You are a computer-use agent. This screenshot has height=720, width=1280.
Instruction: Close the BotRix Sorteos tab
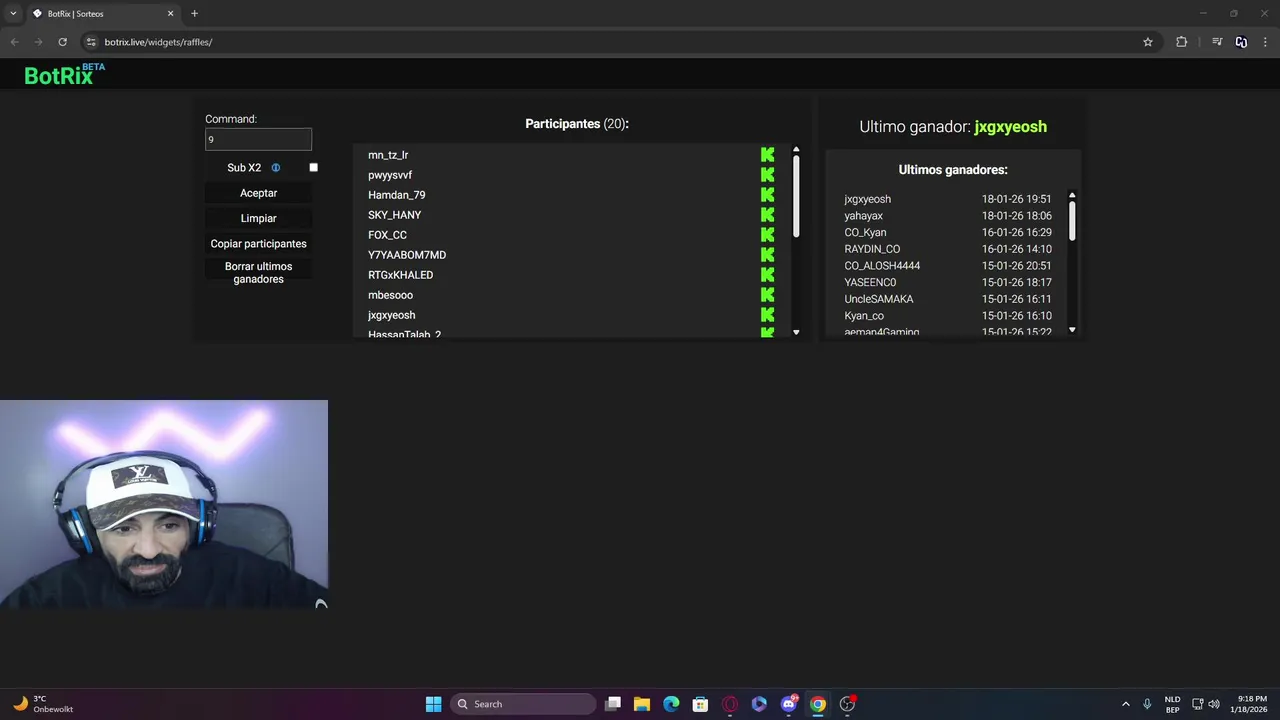(170, 14)
